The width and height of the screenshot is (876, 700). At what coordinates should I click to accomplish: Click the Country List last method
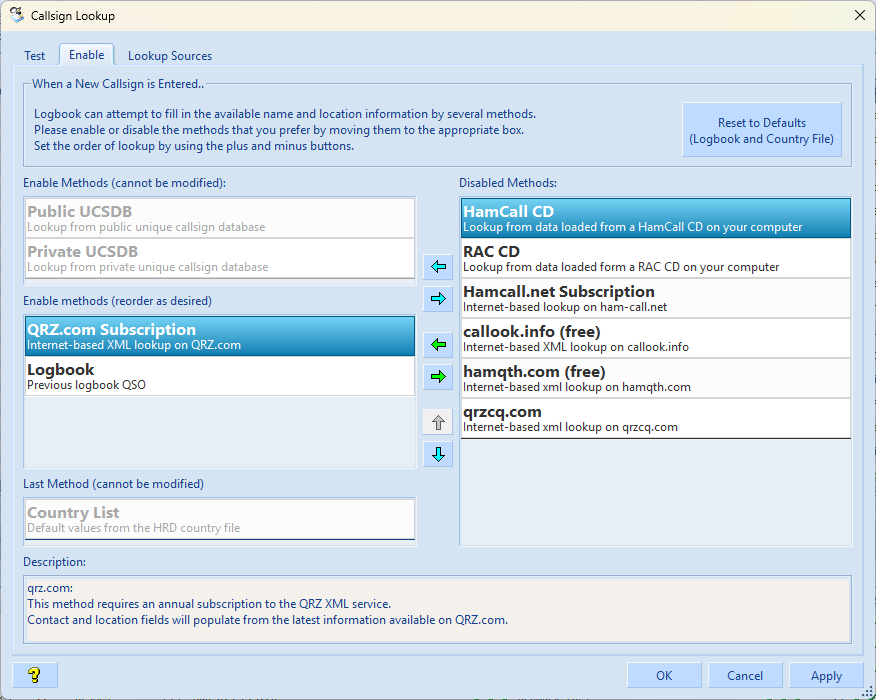220,520
